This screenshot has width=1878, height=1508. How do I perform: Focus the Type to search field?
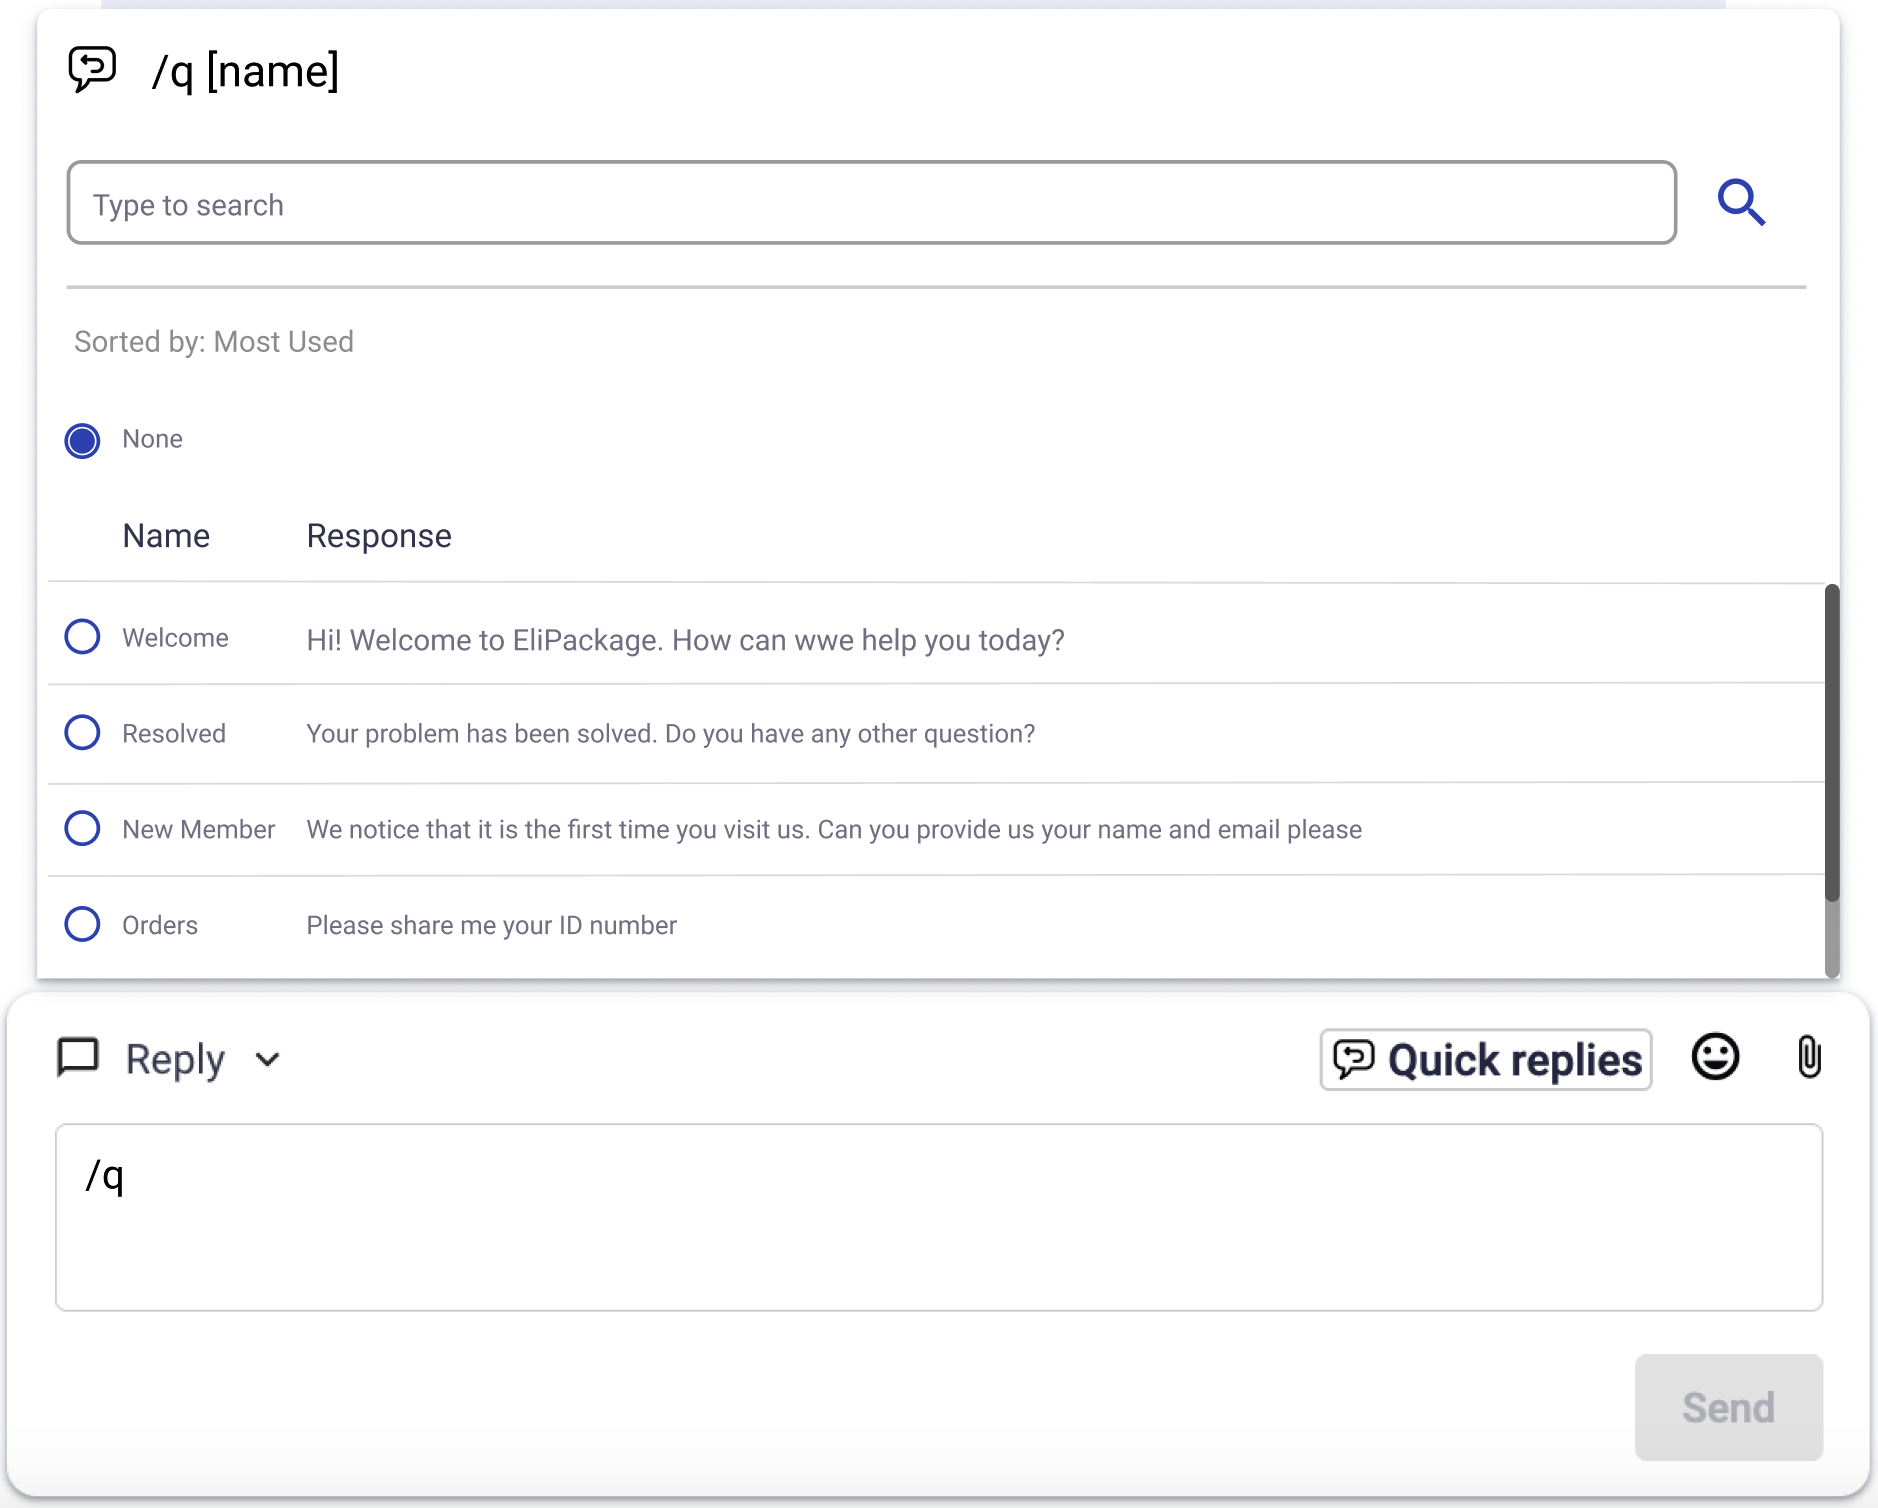tap(871, 203)
